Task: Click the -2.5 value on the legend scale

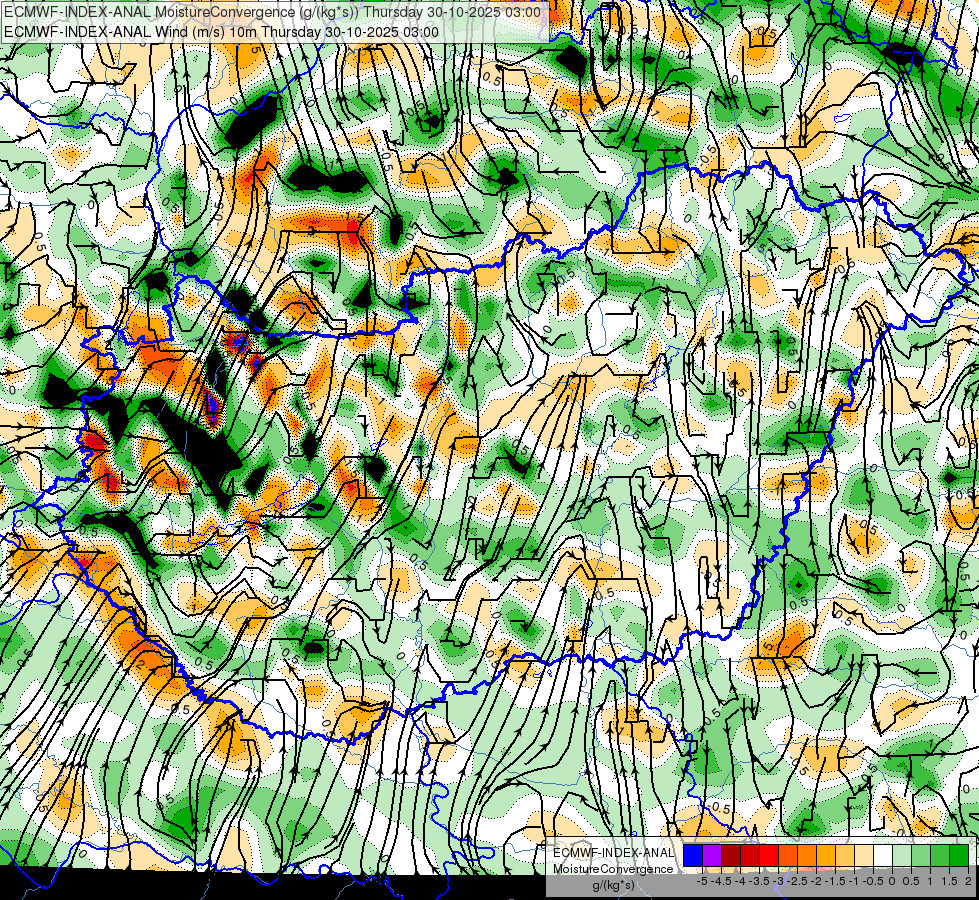Action: coord(797,881)
